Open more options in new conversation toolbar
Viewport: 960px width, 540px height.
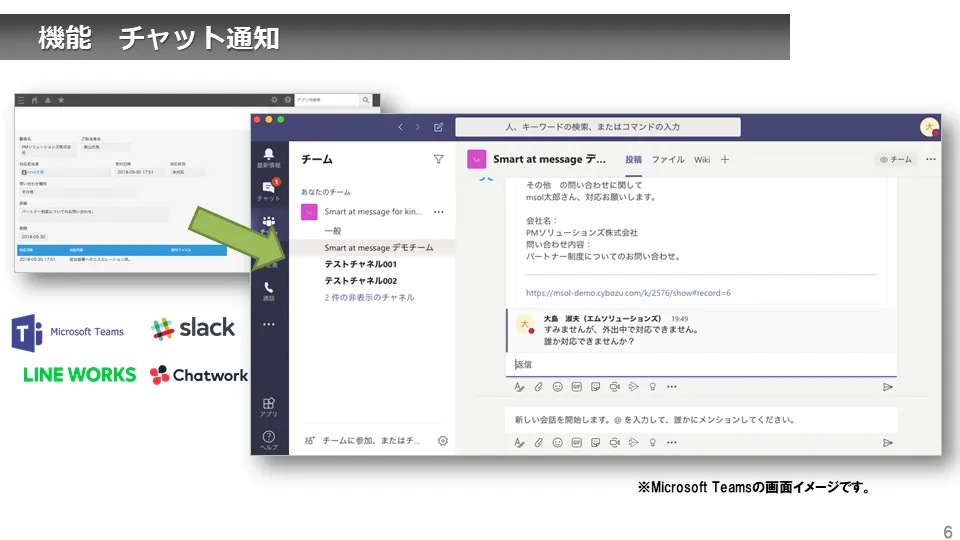coord(672,443)
